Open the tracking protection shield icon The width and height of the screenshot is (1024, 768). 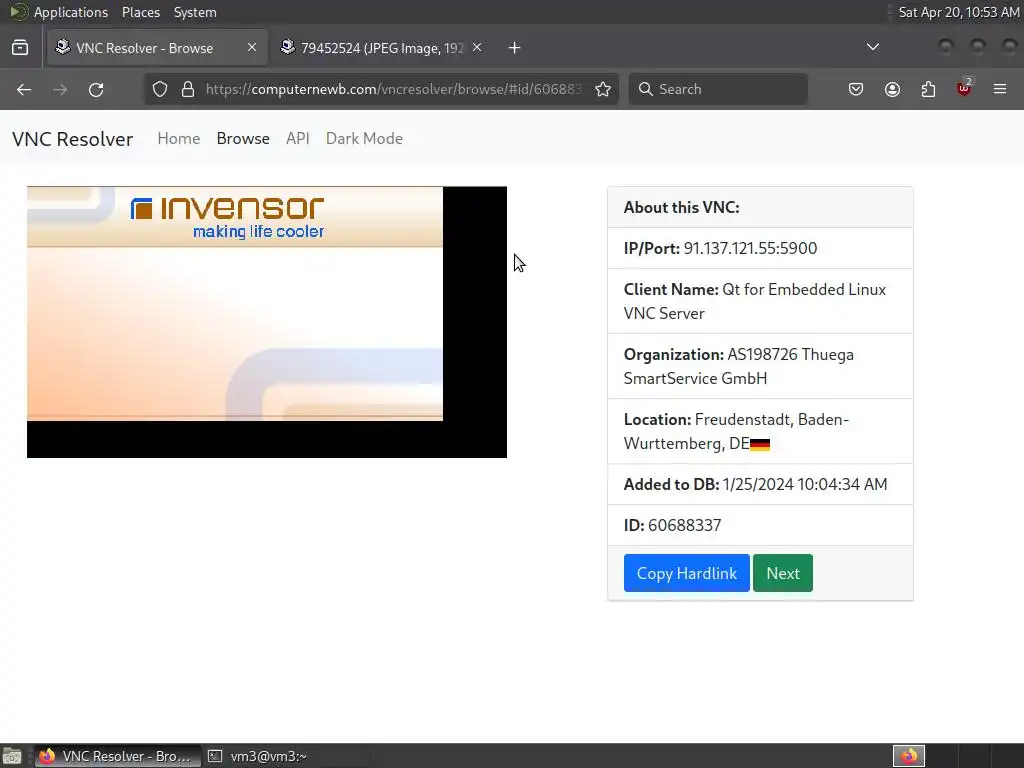[x=160, y=89]
